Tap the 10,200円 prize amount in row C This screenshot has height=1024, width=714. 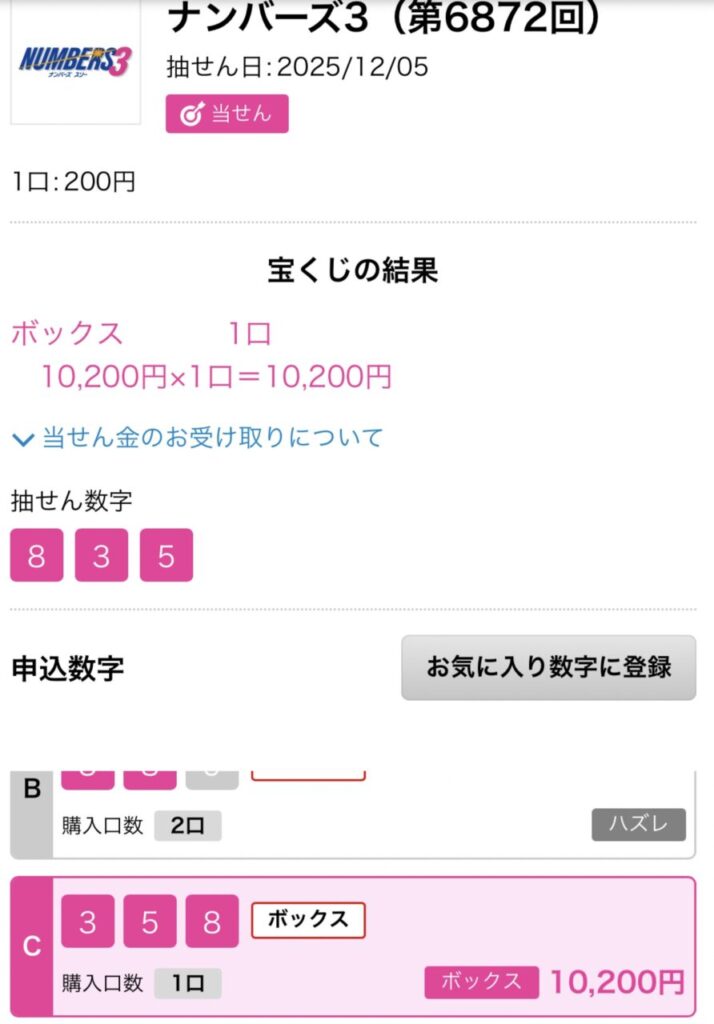617,982
